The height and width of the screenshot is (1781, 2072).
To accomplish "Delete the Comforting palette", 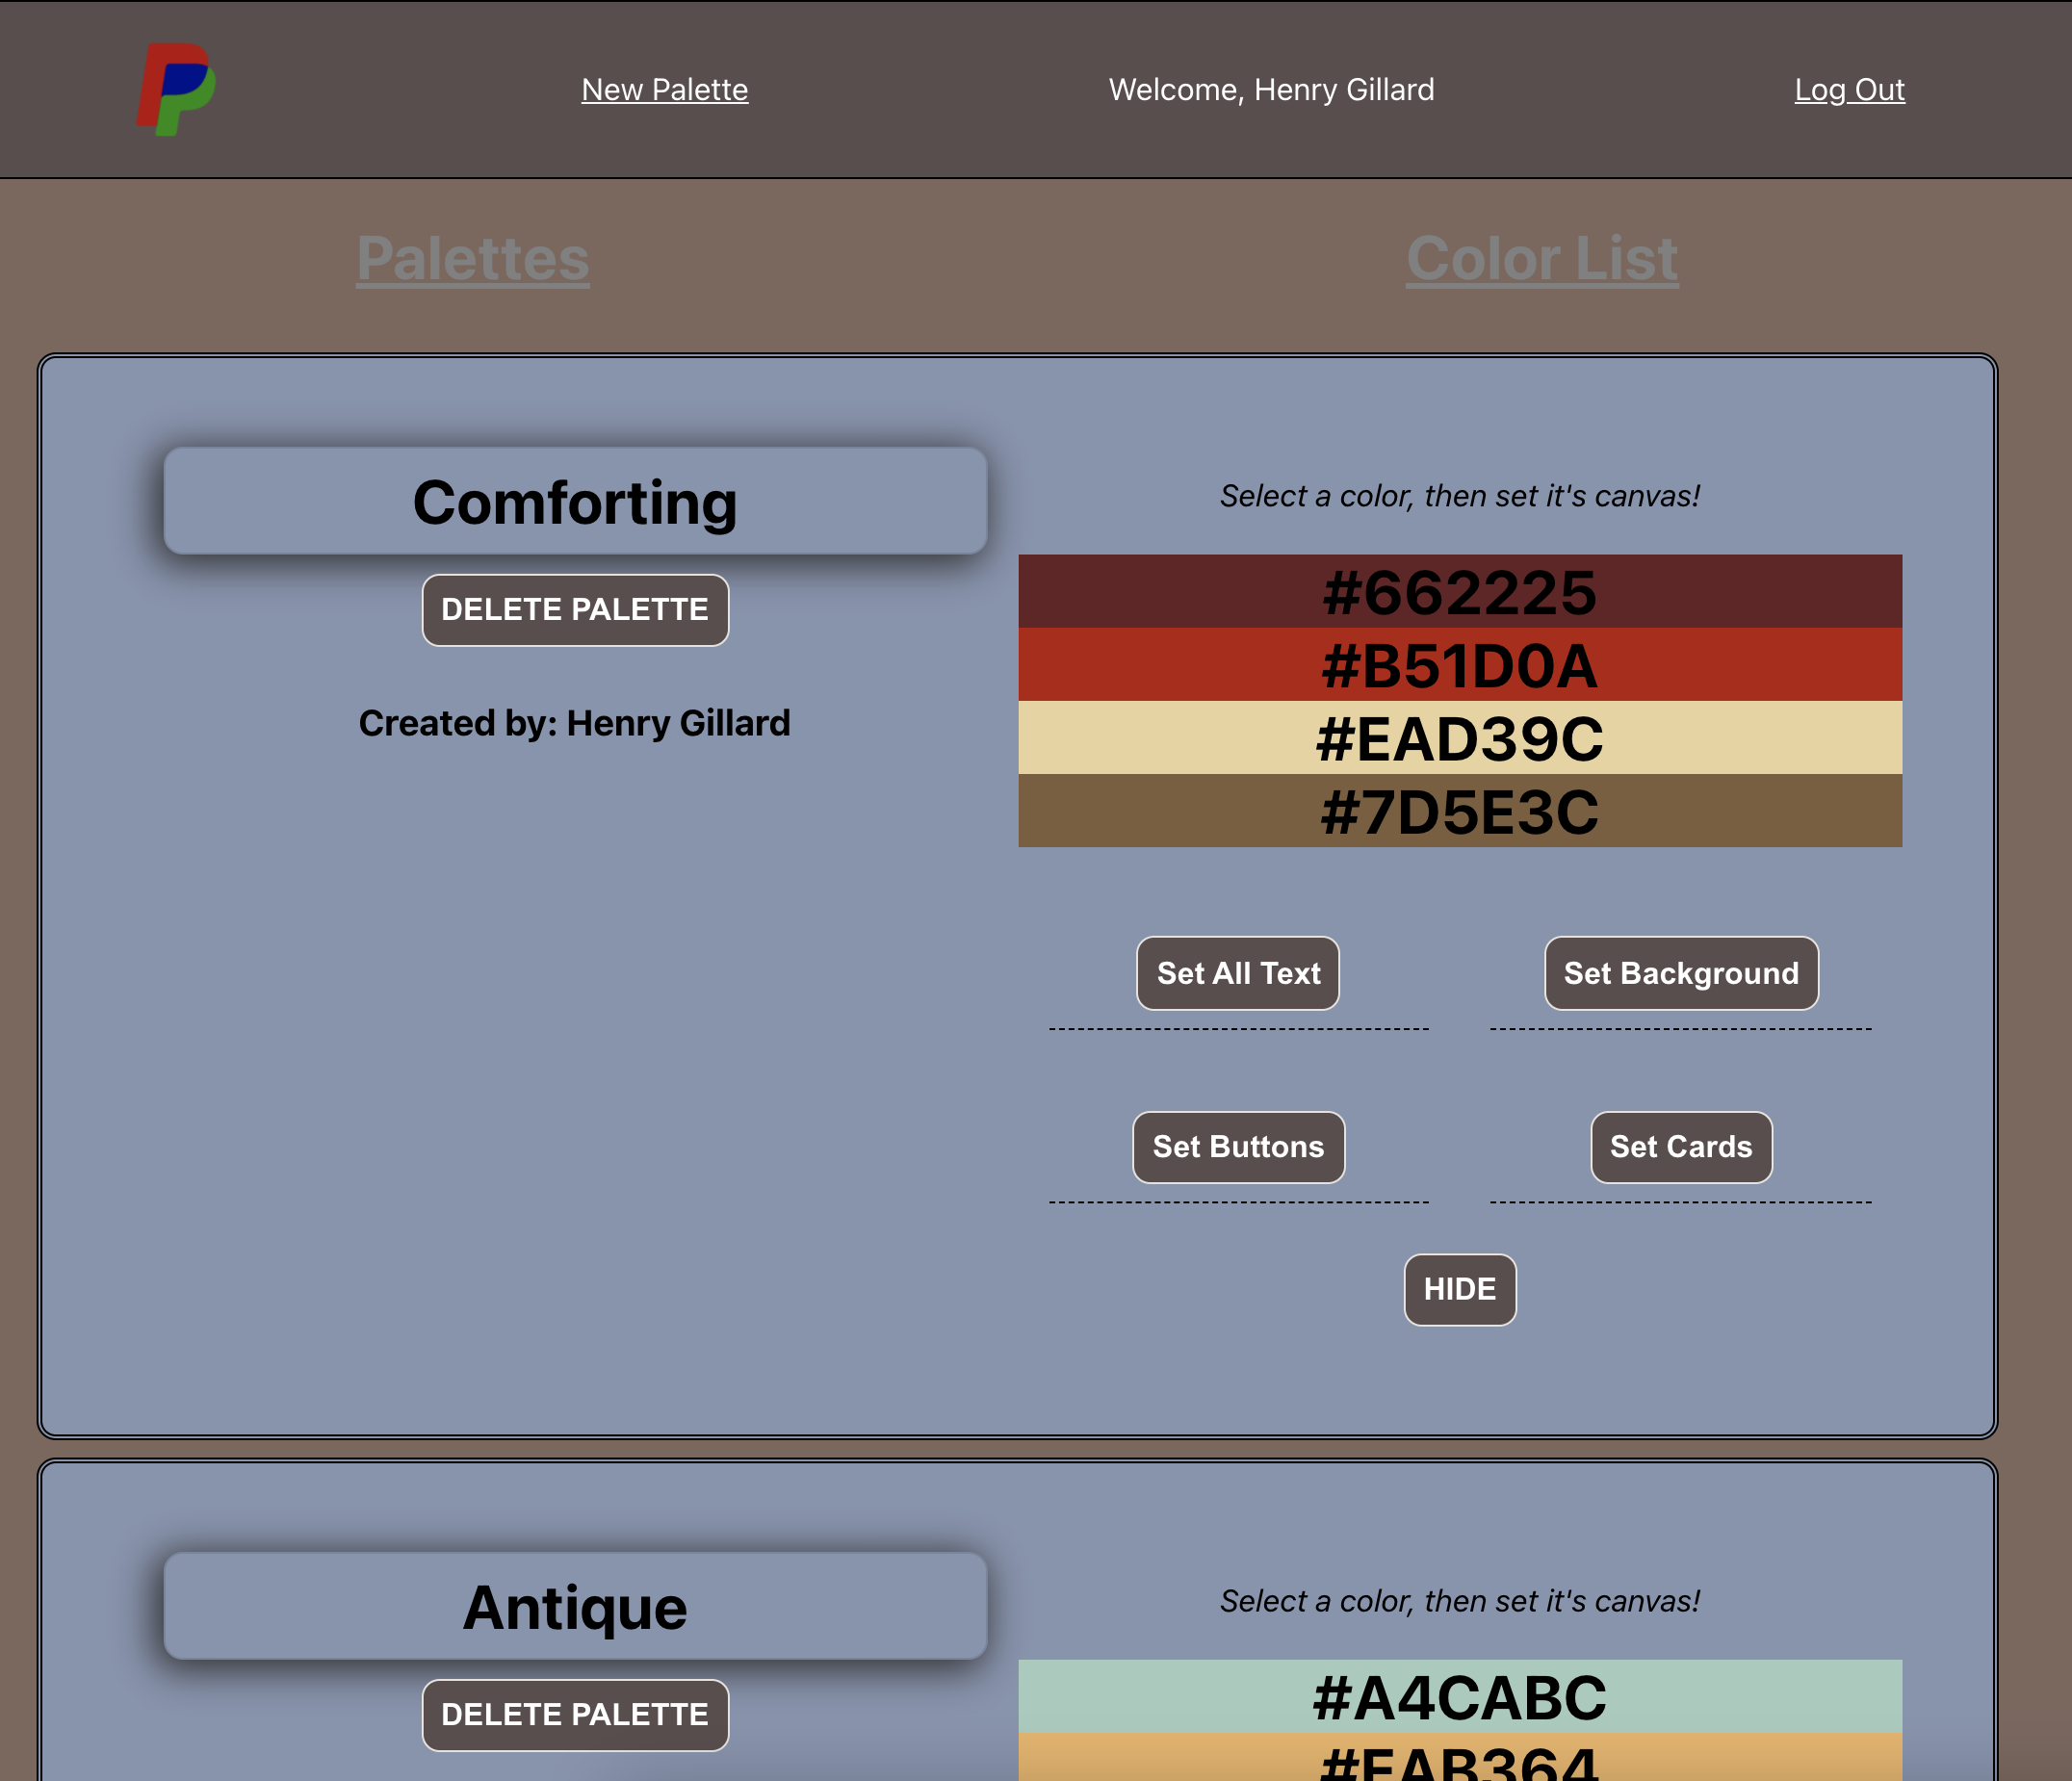I will point(574,609).
